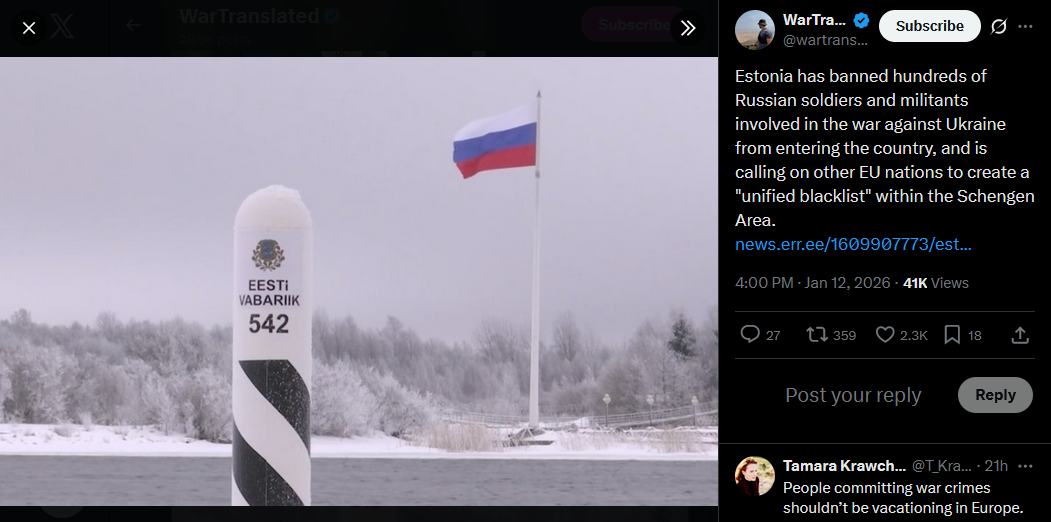The image size is (1051, 522).
Task: Like the post with the heart icon
Action: [x=885, y=334]
